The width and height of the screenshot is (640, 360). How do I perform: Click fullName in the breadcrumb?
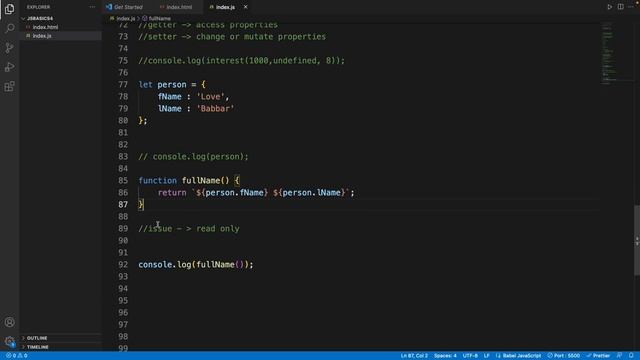(159, 18)
